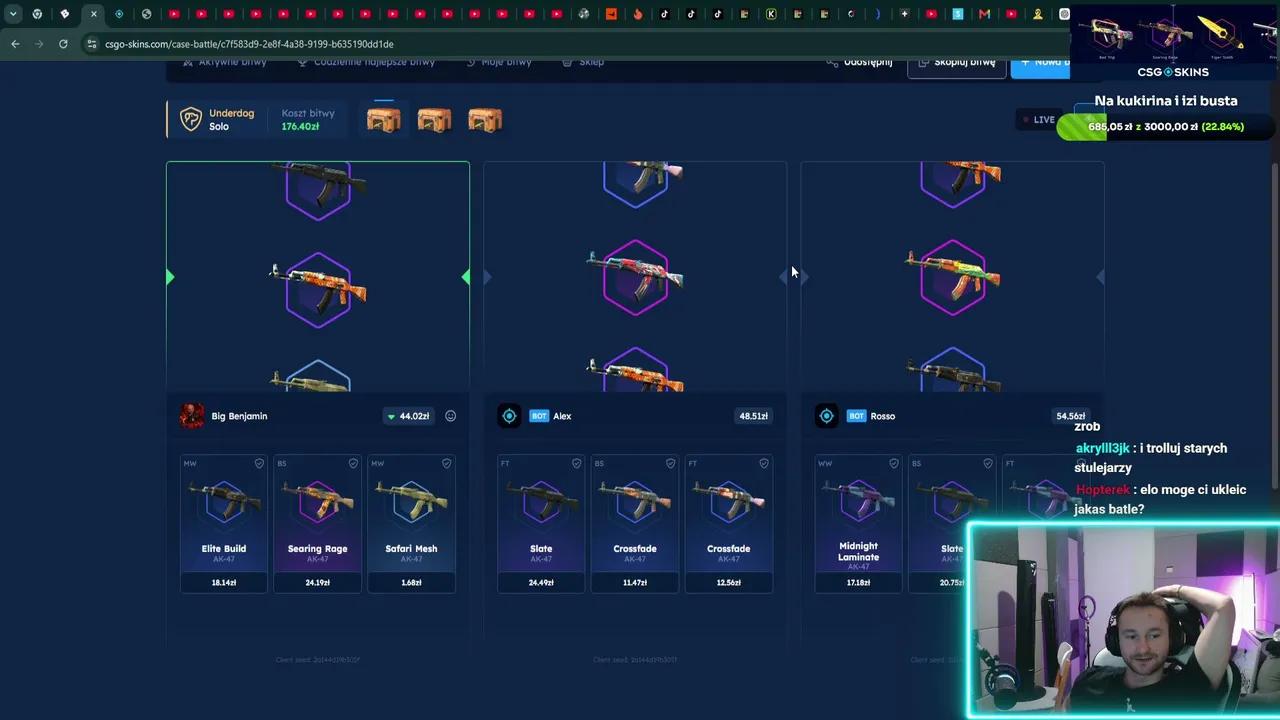The height and width of the screenshot is (720, 1280).
Task: Click the red LIVE indicator
Action: 1038,120
